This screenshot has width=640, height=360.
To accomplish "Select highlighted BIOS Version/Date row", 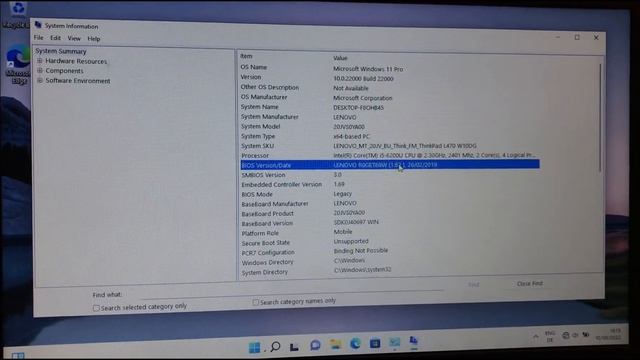I will tap(390, 165).
